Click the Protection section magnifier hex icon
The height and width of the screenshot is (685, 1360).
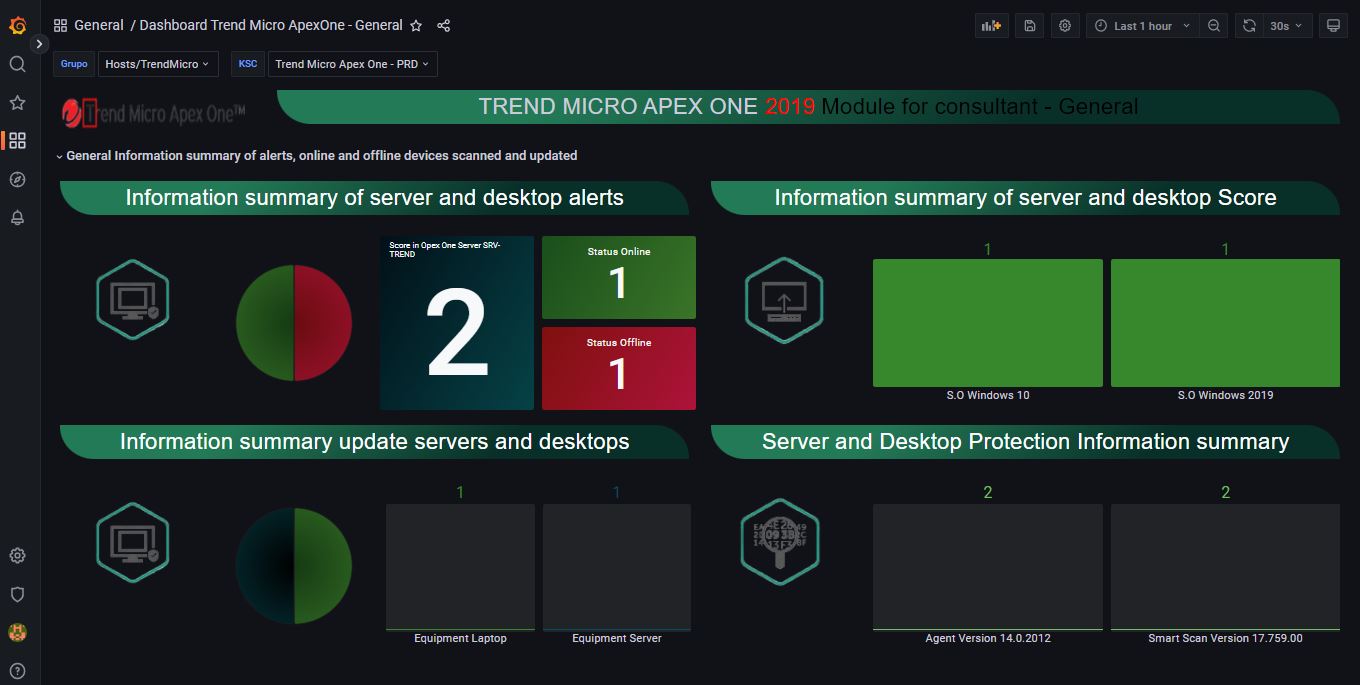[x=780, y=542]
